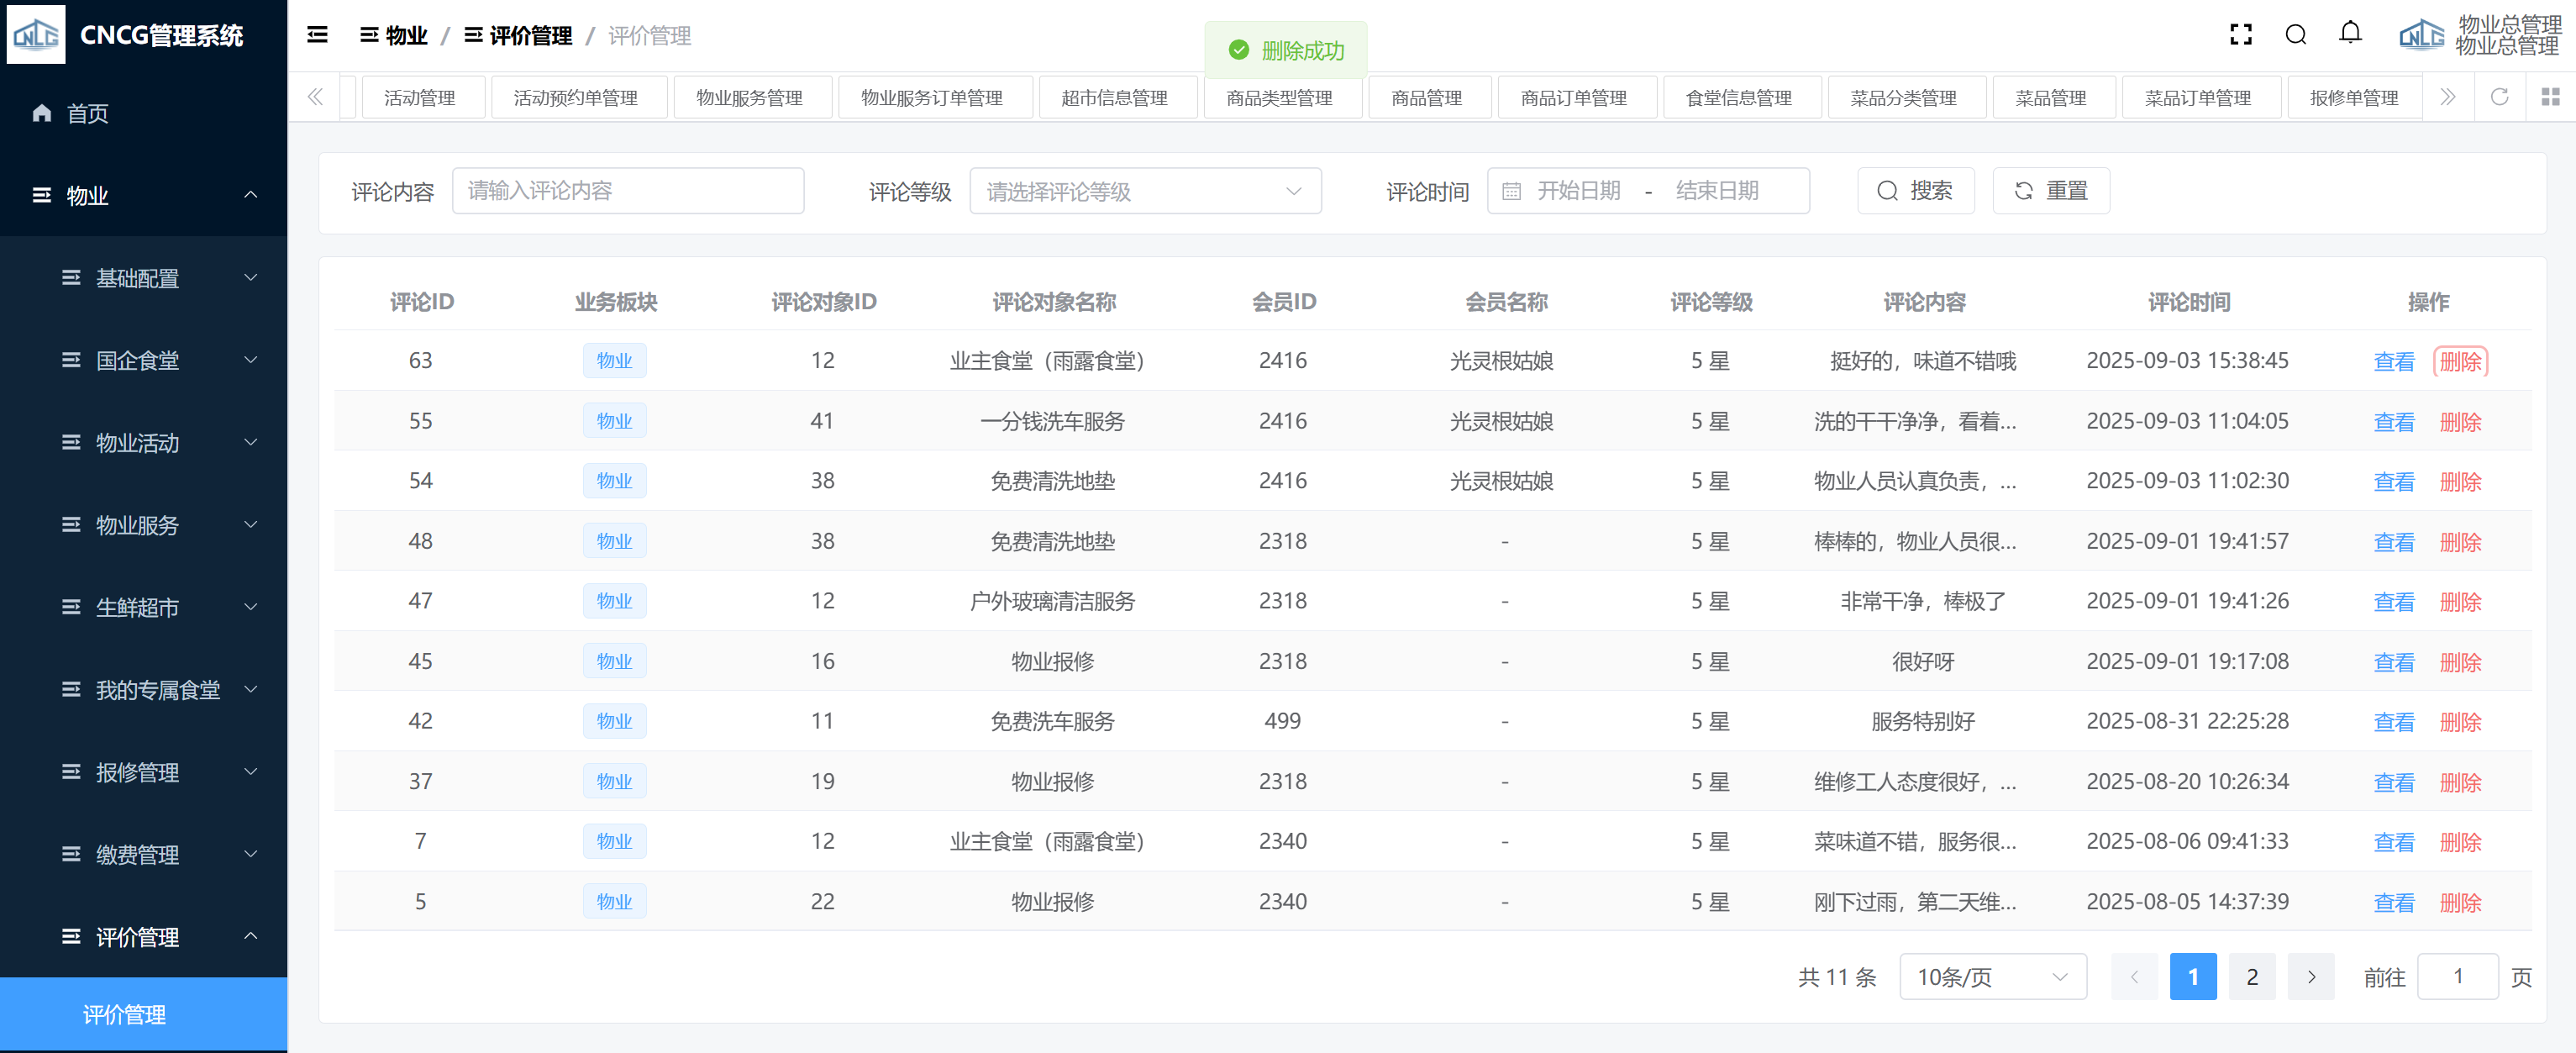Viewport: 2576px width, 1053px height.
Task: Click the 搜索 button
Action: point(1914,191)
